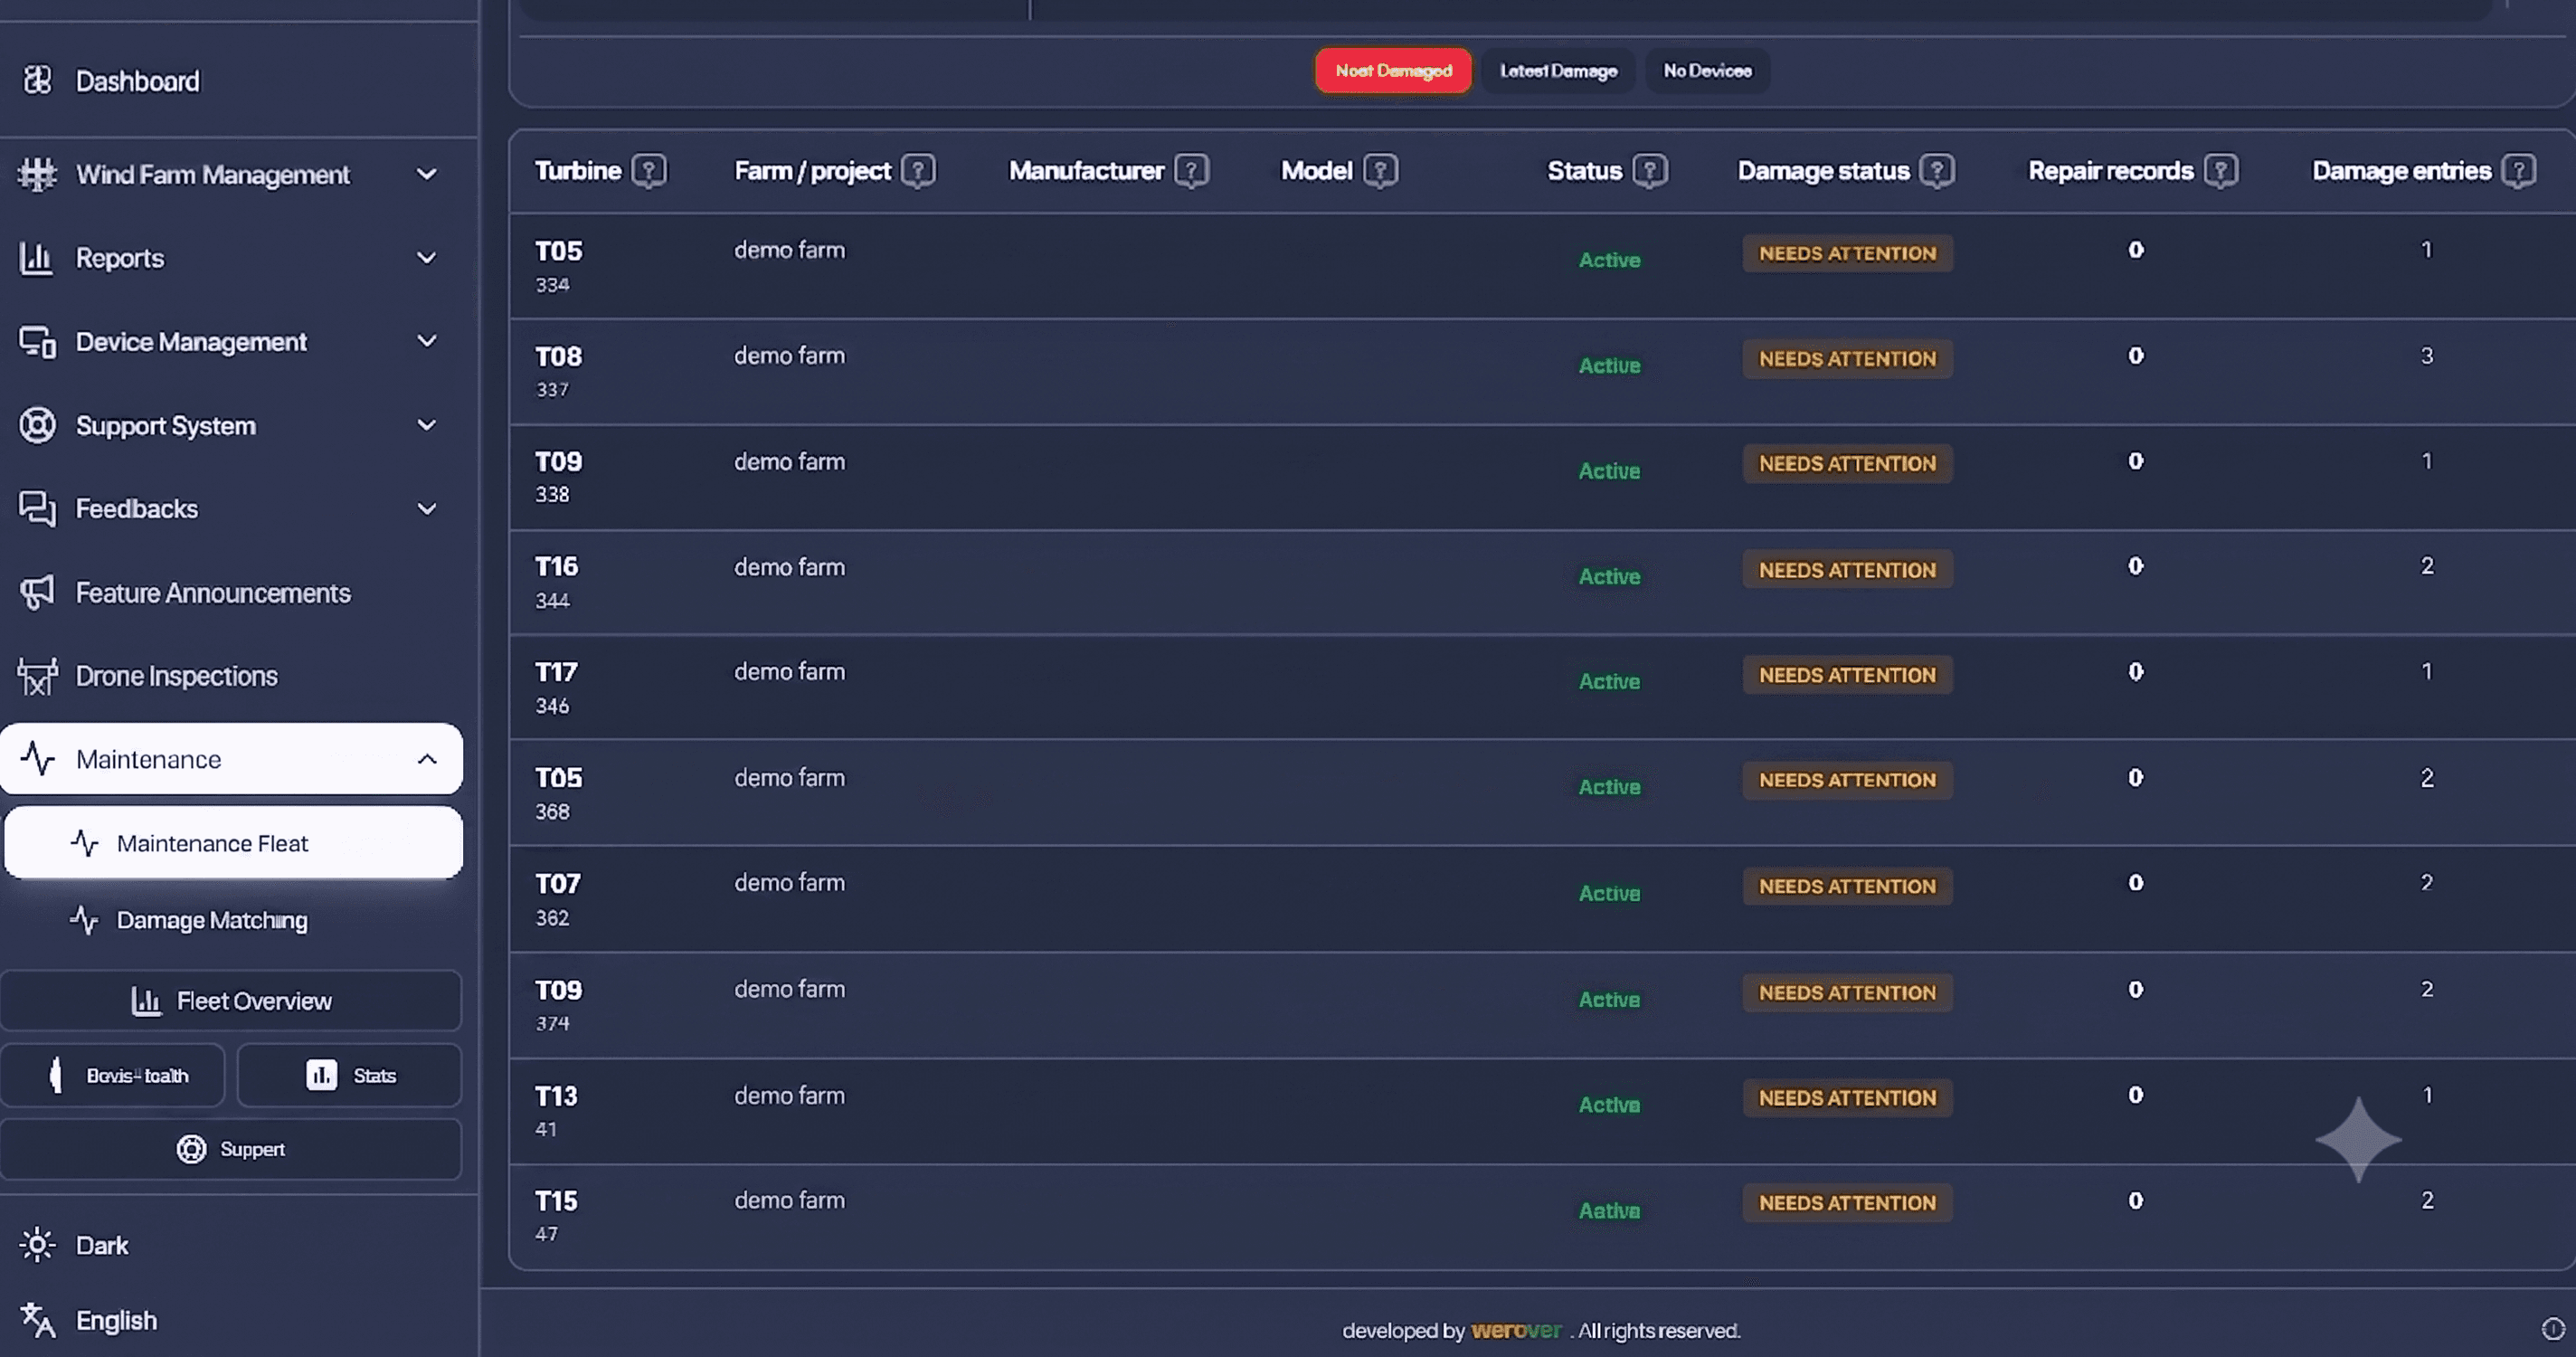2576x1357 pixels.
Task: Select Maintenance Fleet menu item
Action: pos(233,843)
